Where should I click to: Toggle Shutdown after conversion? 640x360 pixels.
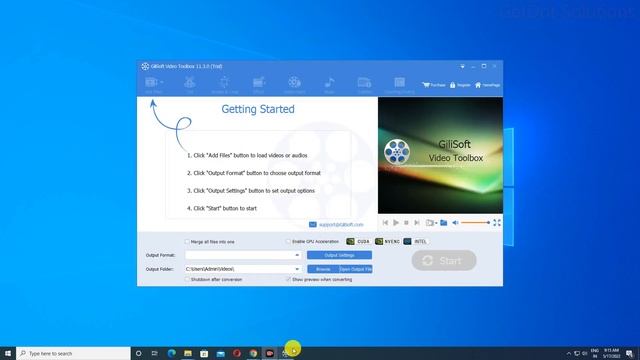[x=187, y=280]
